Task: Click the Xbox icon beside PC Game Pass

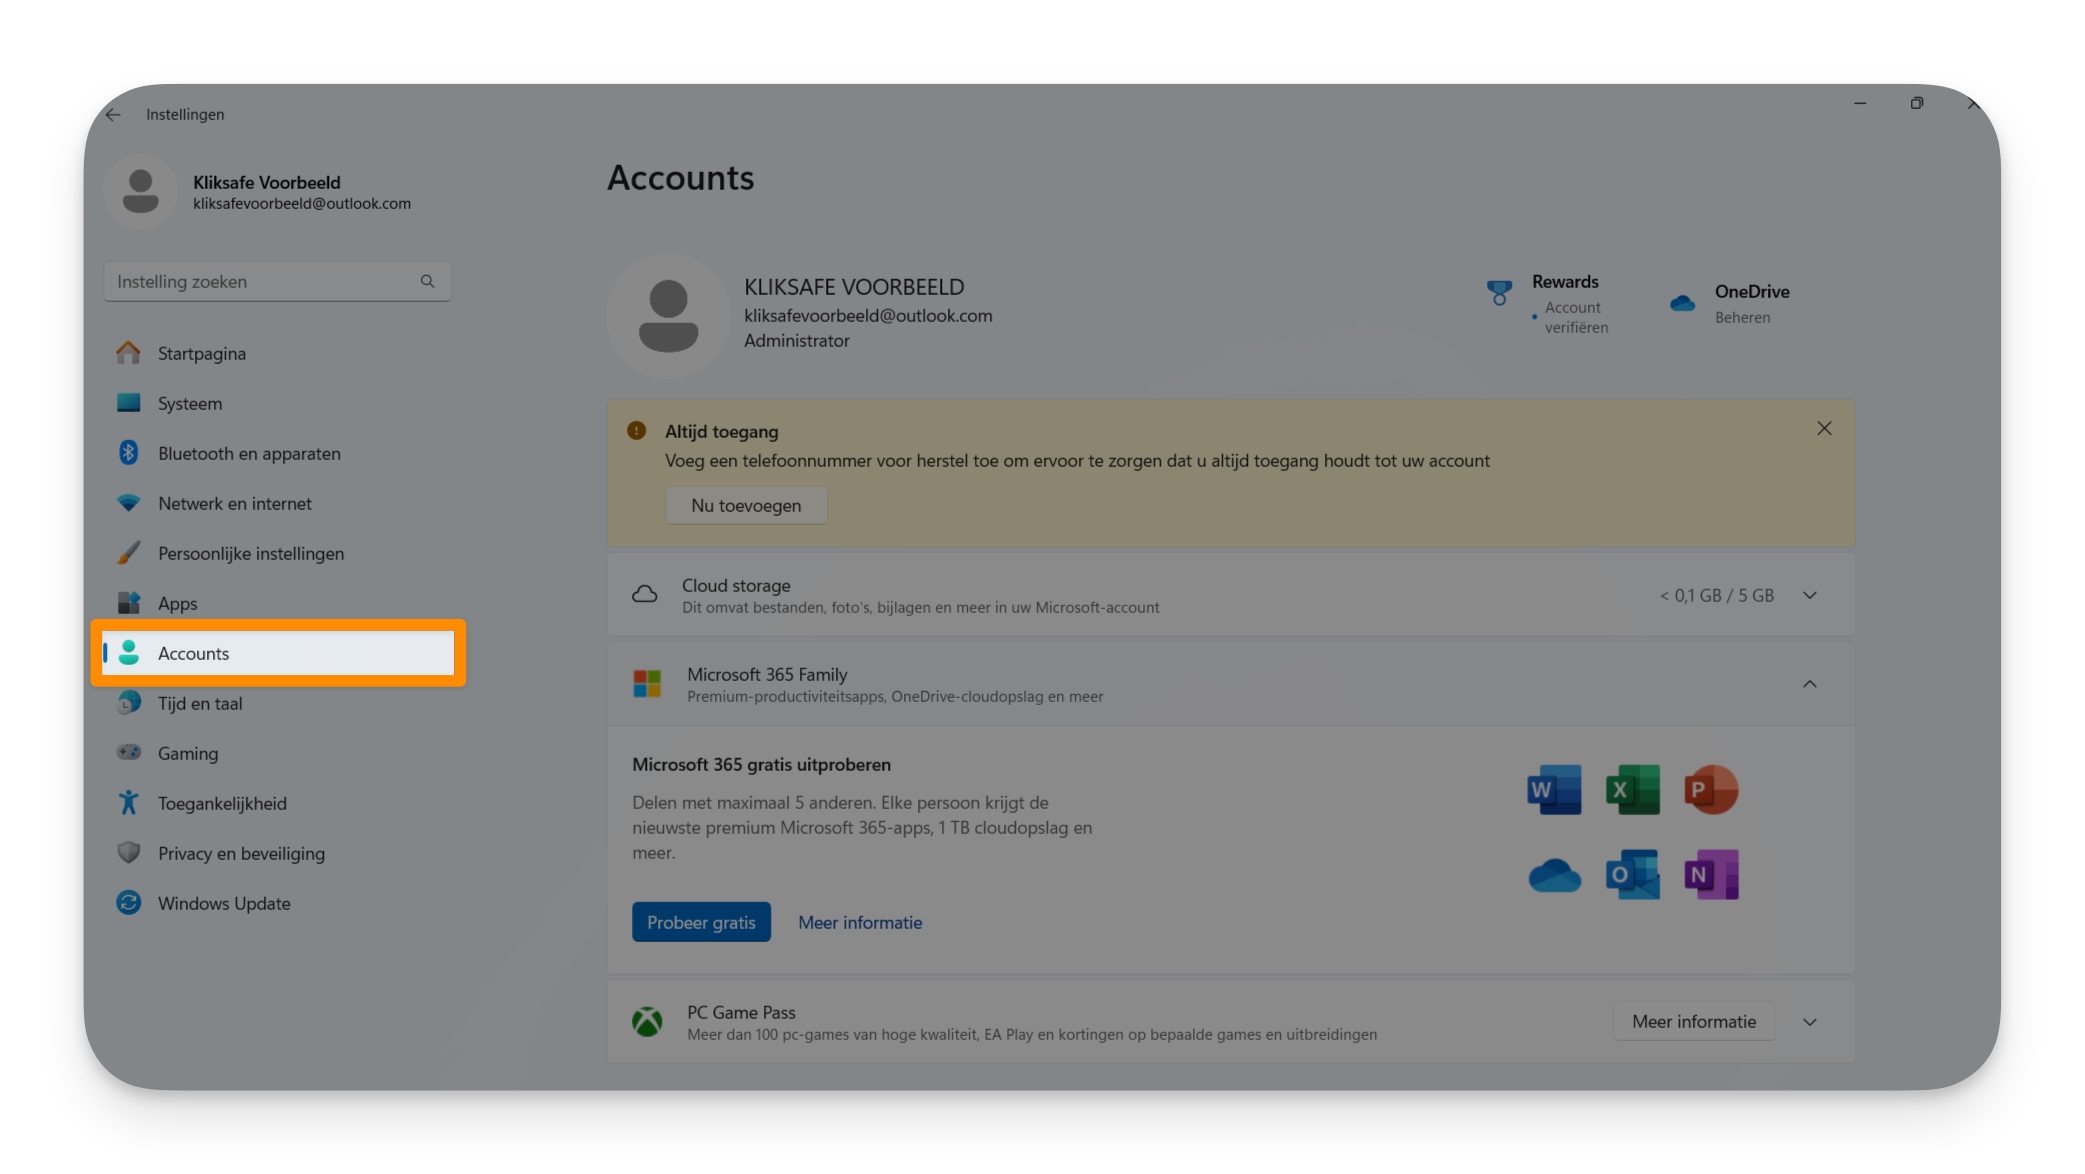Action: click(x=647, y=1022)
